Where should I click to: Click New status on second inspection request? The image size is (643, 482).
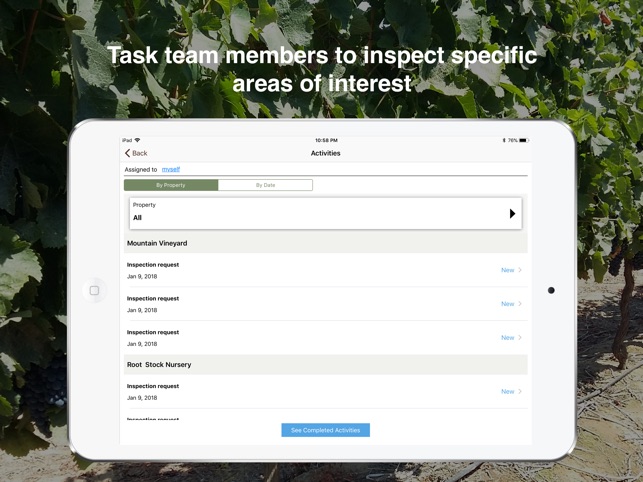[x=507, y=304]
